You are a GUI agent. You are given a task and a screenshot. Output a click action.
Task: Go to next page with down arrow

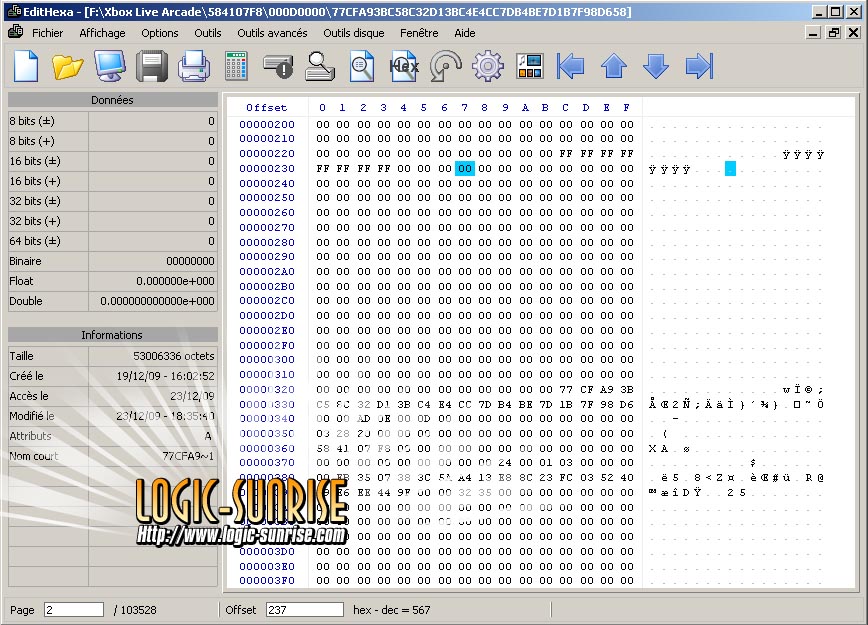coord(656,66)
